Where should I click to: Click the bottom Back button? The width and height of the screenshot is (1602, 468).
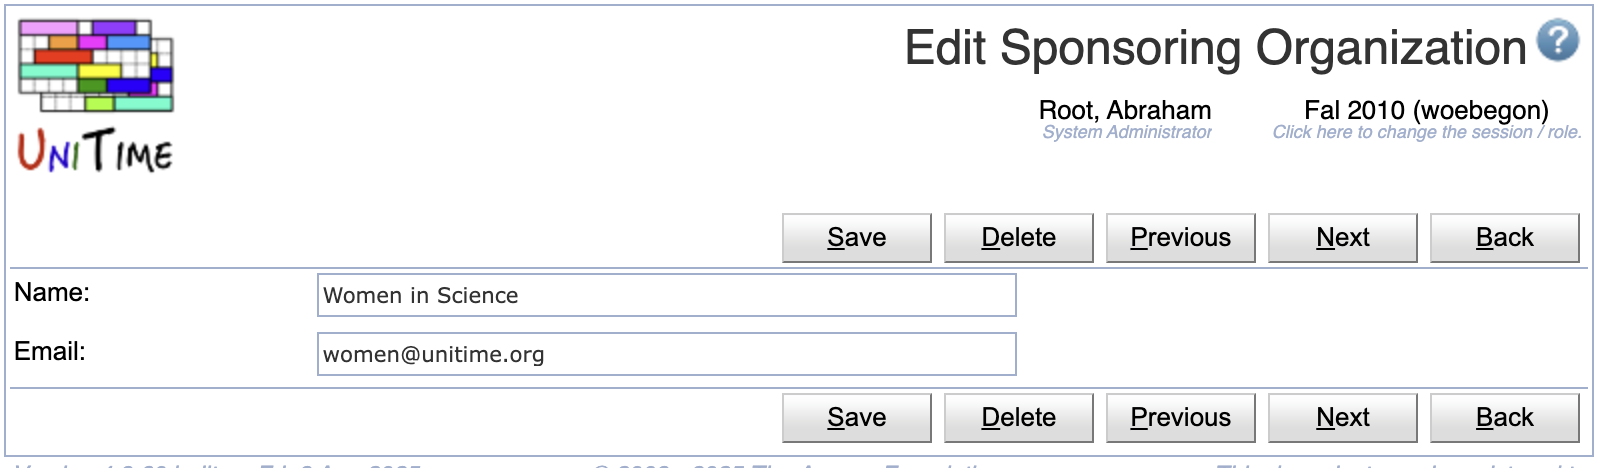pyautogui.click(x=1505, y=418)
